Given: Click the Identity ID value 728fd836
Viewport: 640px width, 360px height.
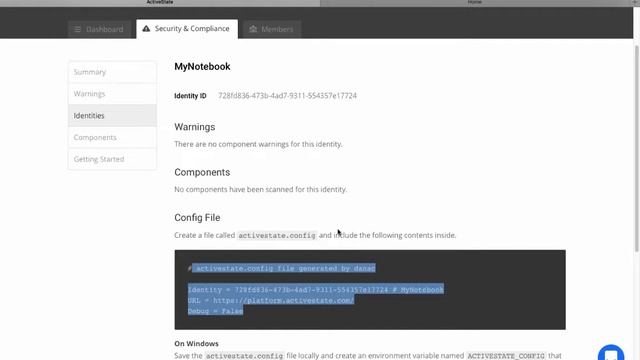Looking at the screenshot, I should pyautogui.click(x=287, y=96).
